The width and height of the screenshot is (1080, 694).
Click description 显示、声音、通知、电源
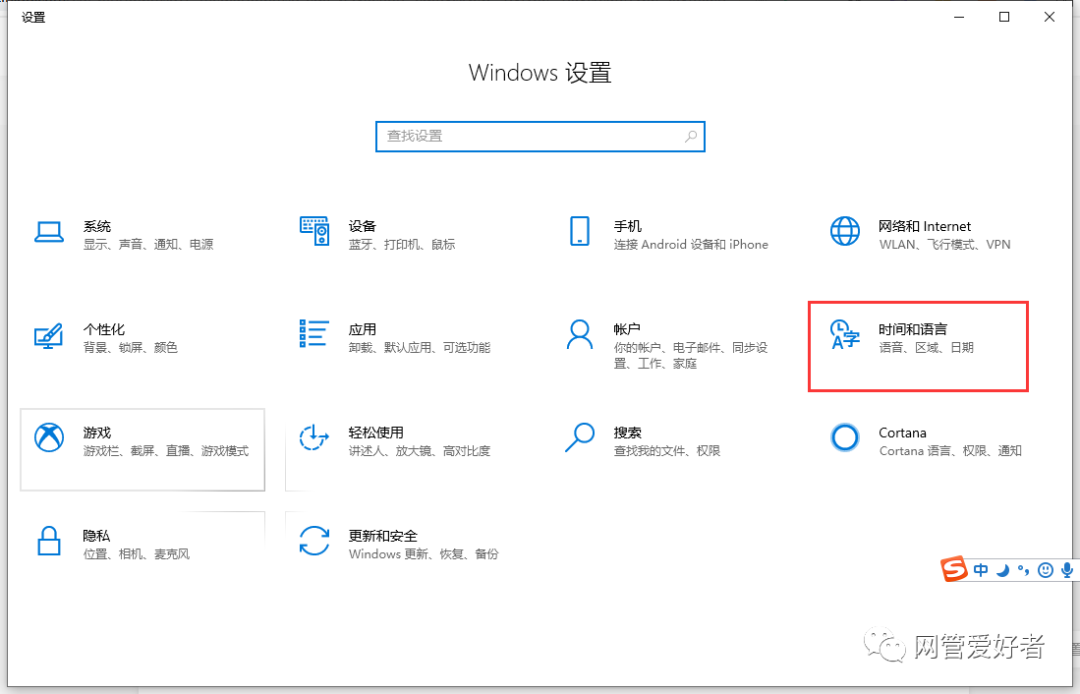(x=148, y=244)
